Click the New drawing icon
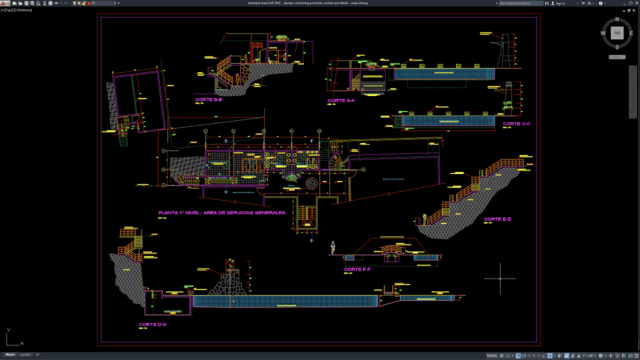 pos(14,3)
